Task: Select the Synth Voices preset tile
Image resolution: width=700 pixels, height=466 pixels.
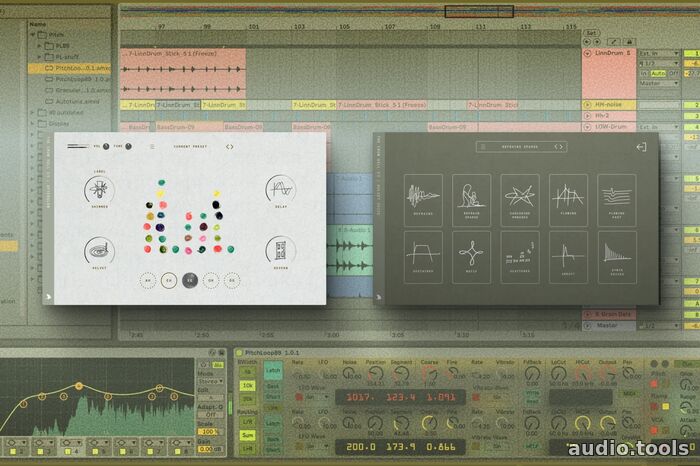Action: [616, 255]
